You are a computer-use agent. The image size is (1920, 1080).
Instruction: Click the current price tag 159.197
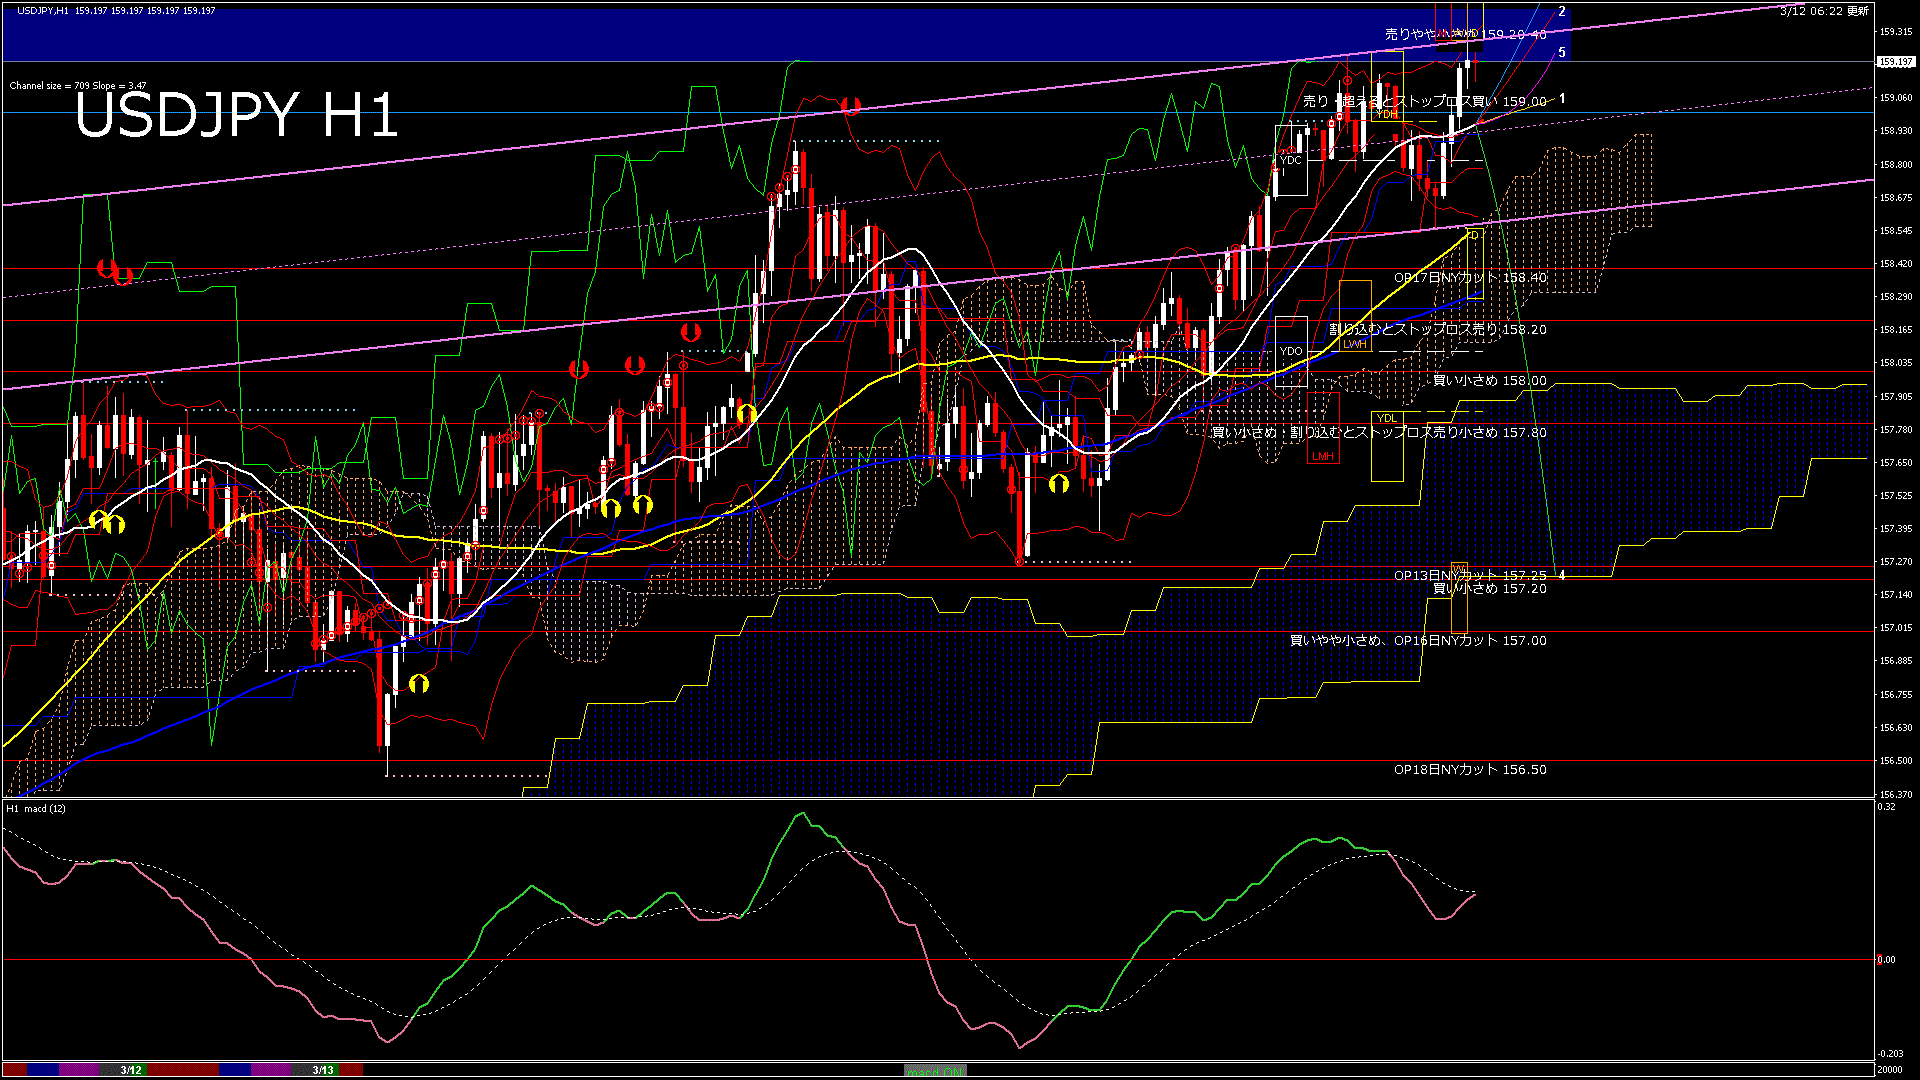point(1896,62)
